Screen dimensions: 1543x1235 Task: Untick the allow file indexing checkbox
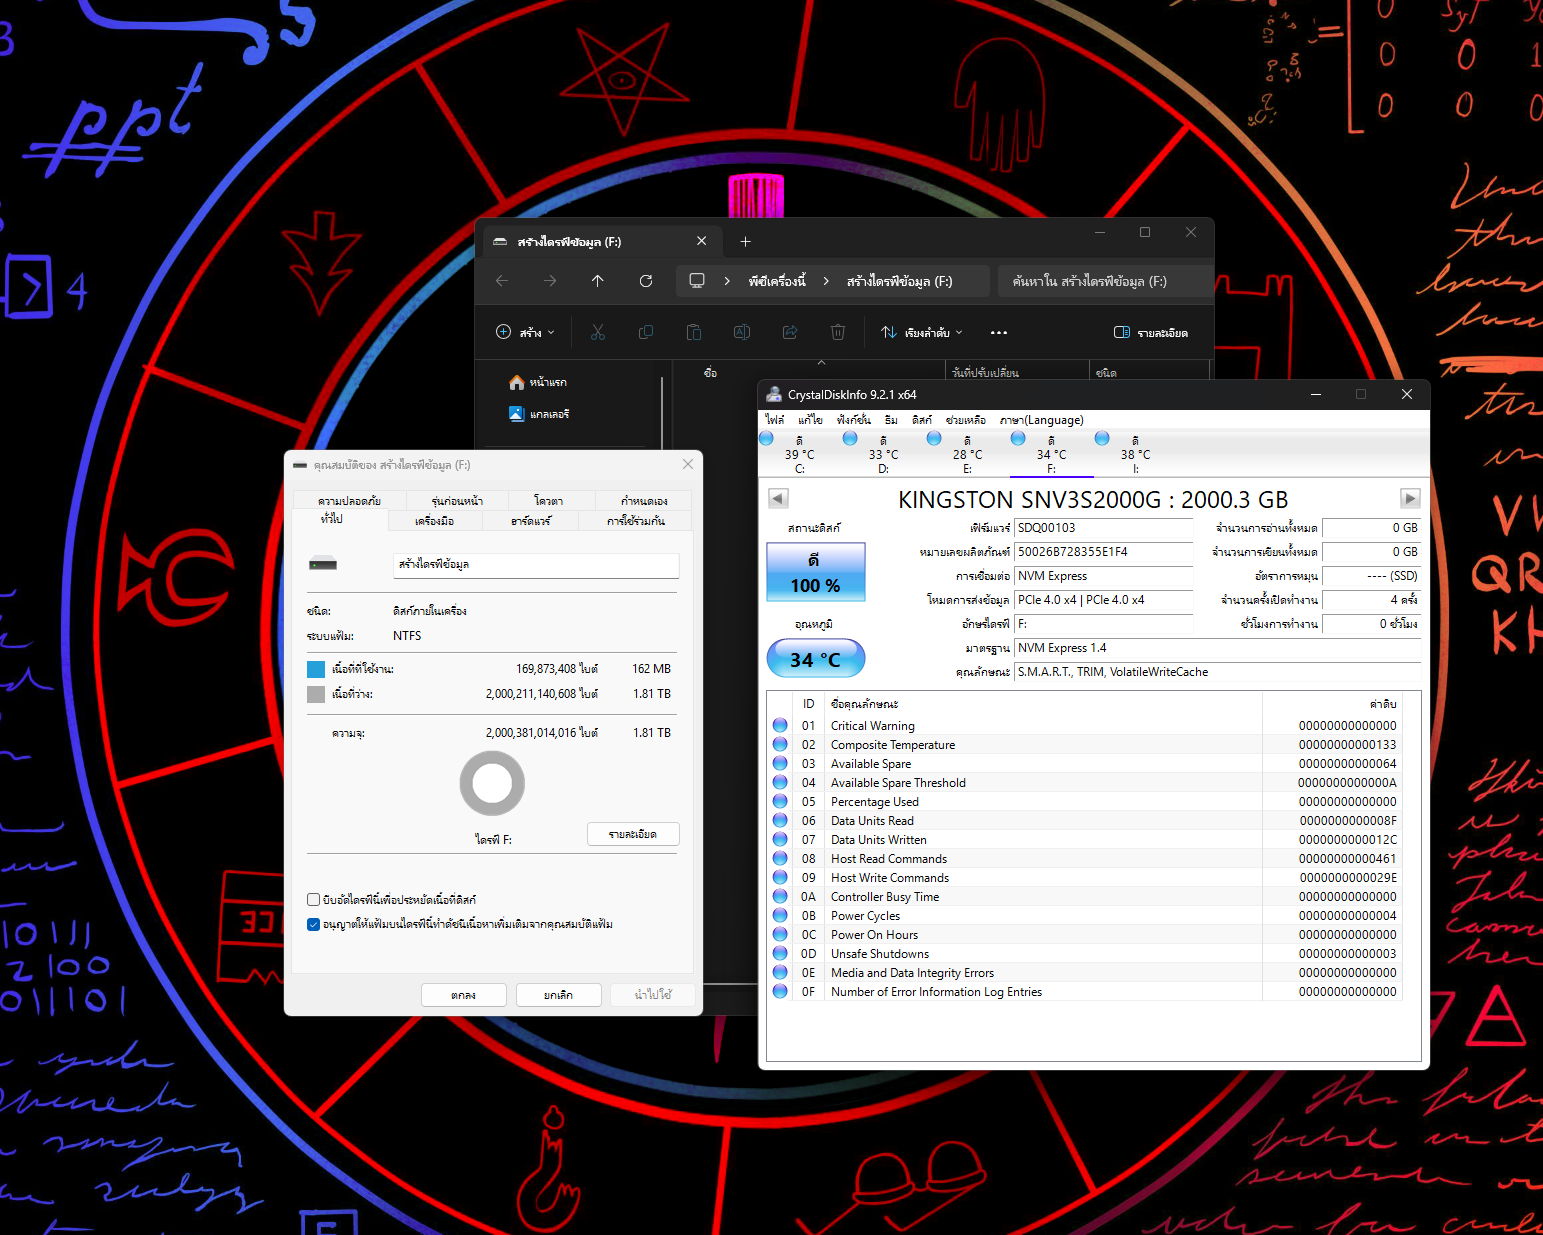point(314,924)
